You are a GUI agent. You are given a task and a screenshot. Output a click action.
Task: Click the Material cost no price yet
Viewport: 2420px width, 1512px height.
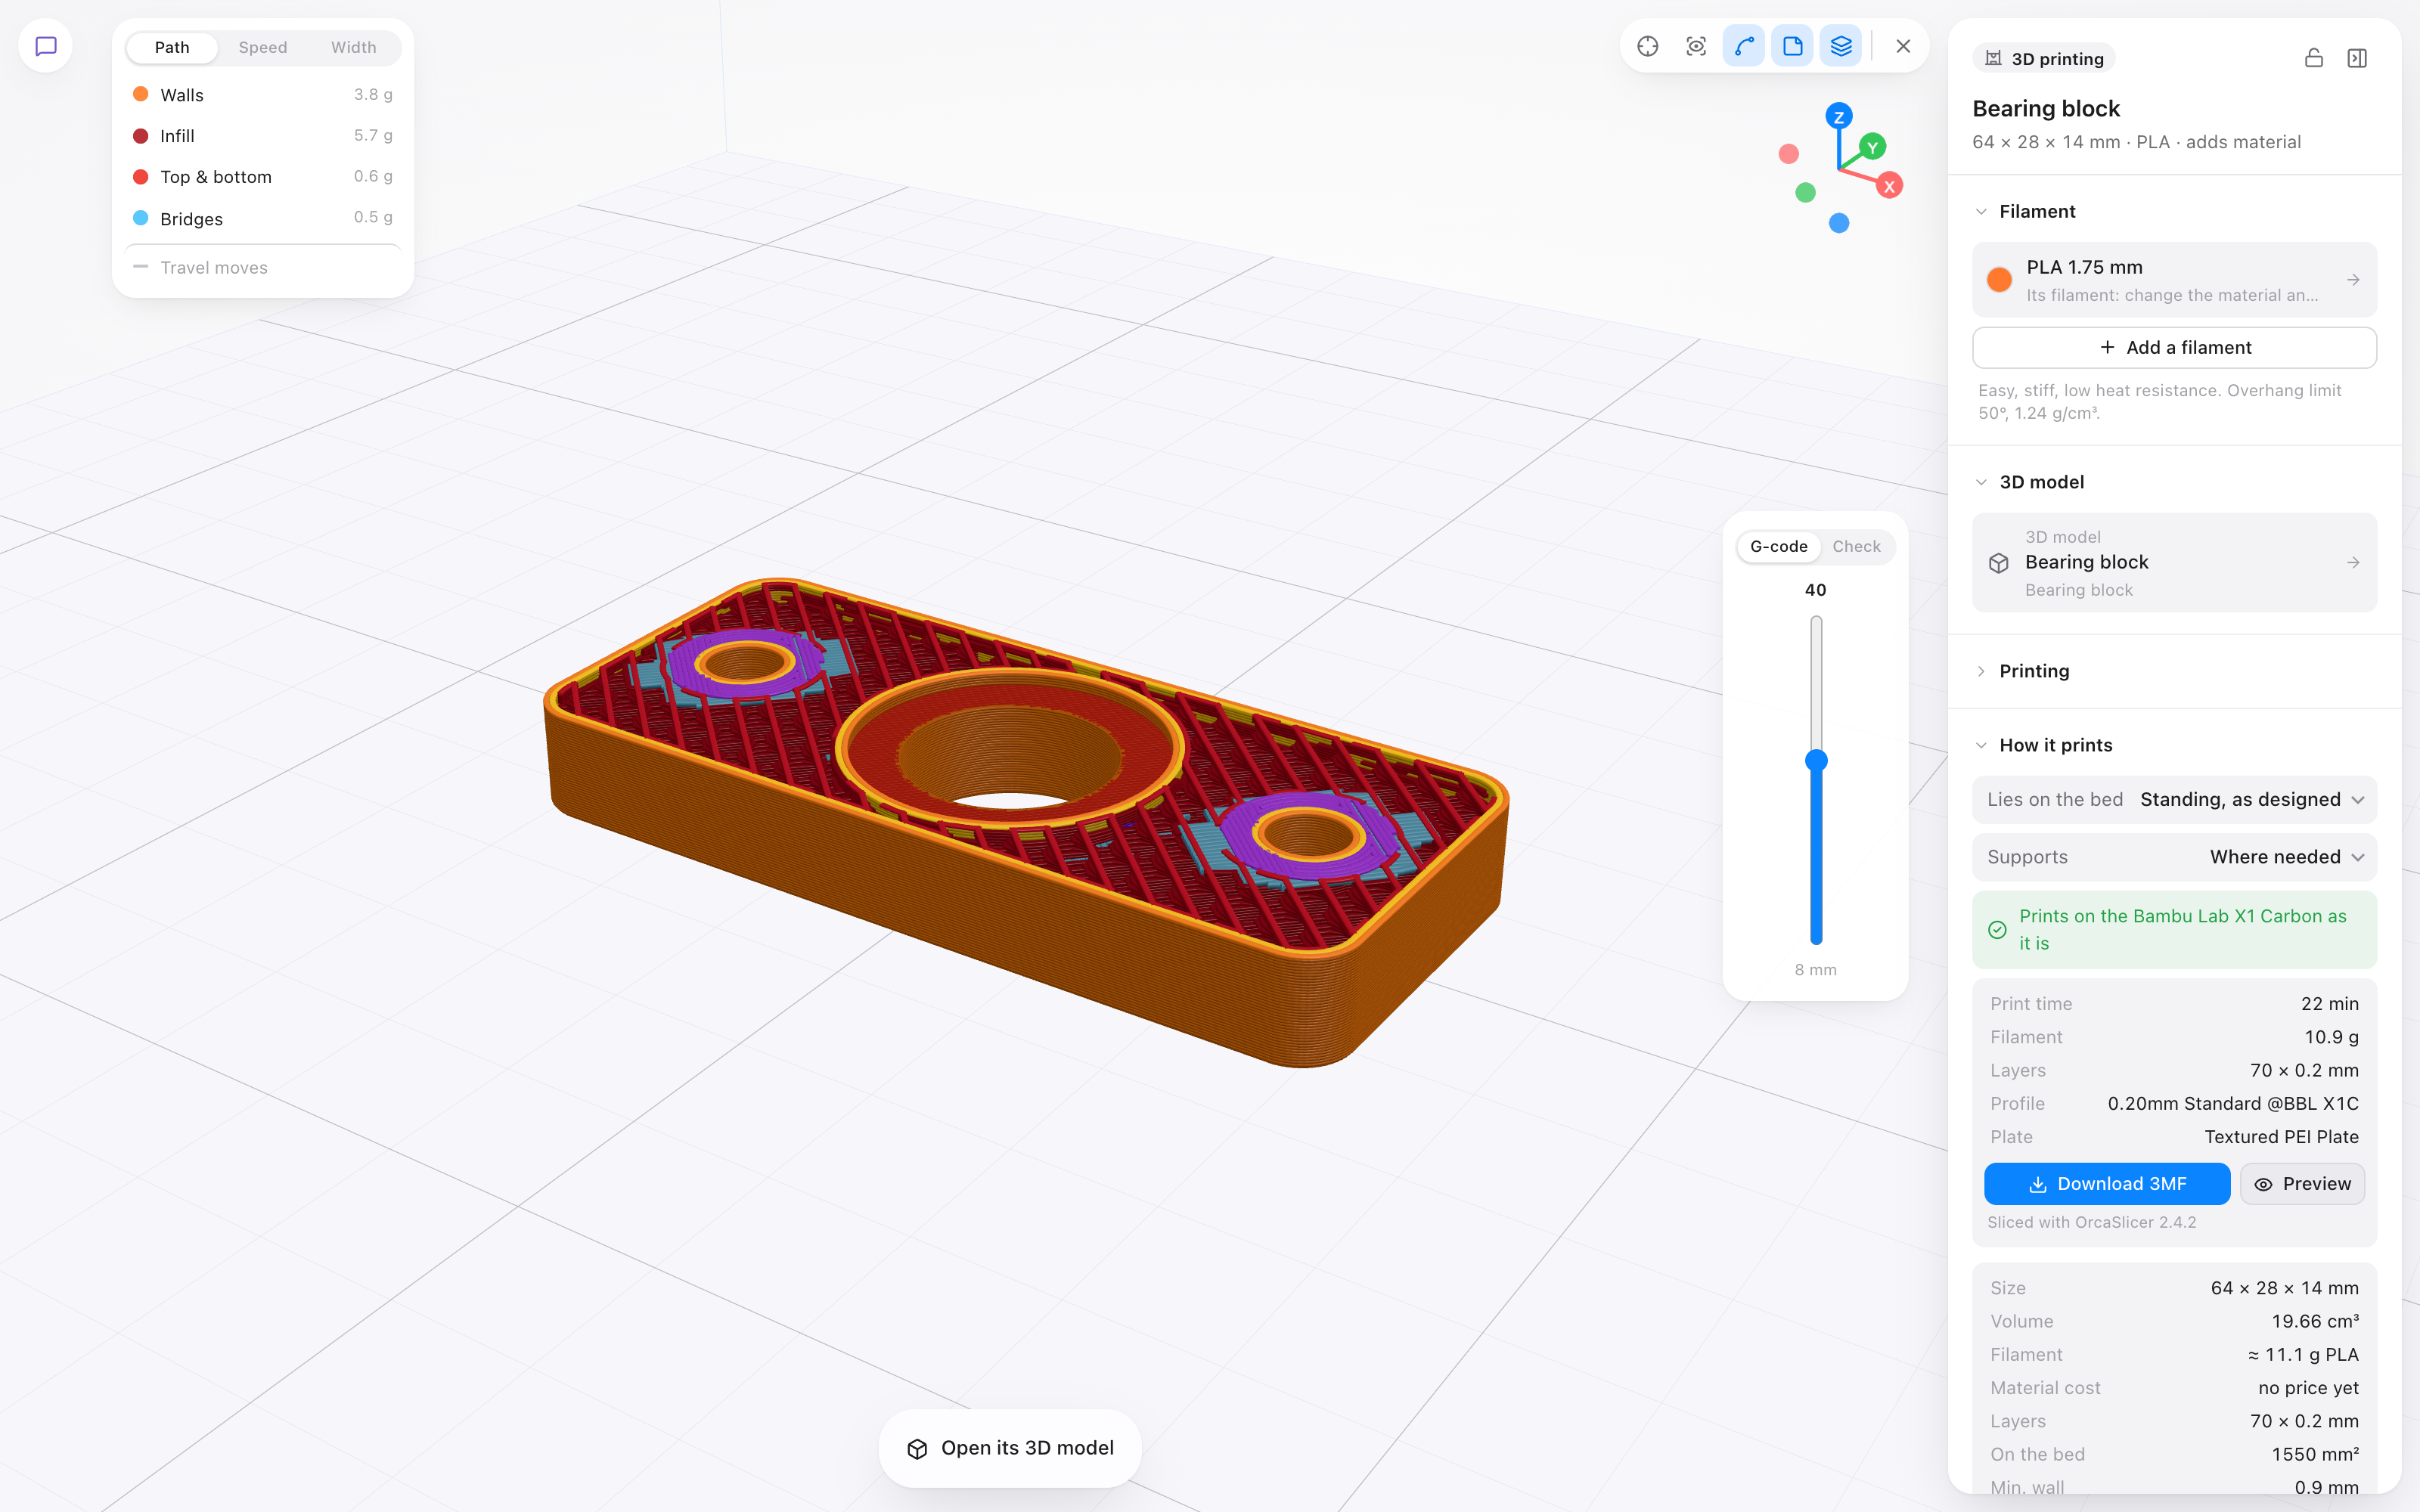point(2308,1388)
